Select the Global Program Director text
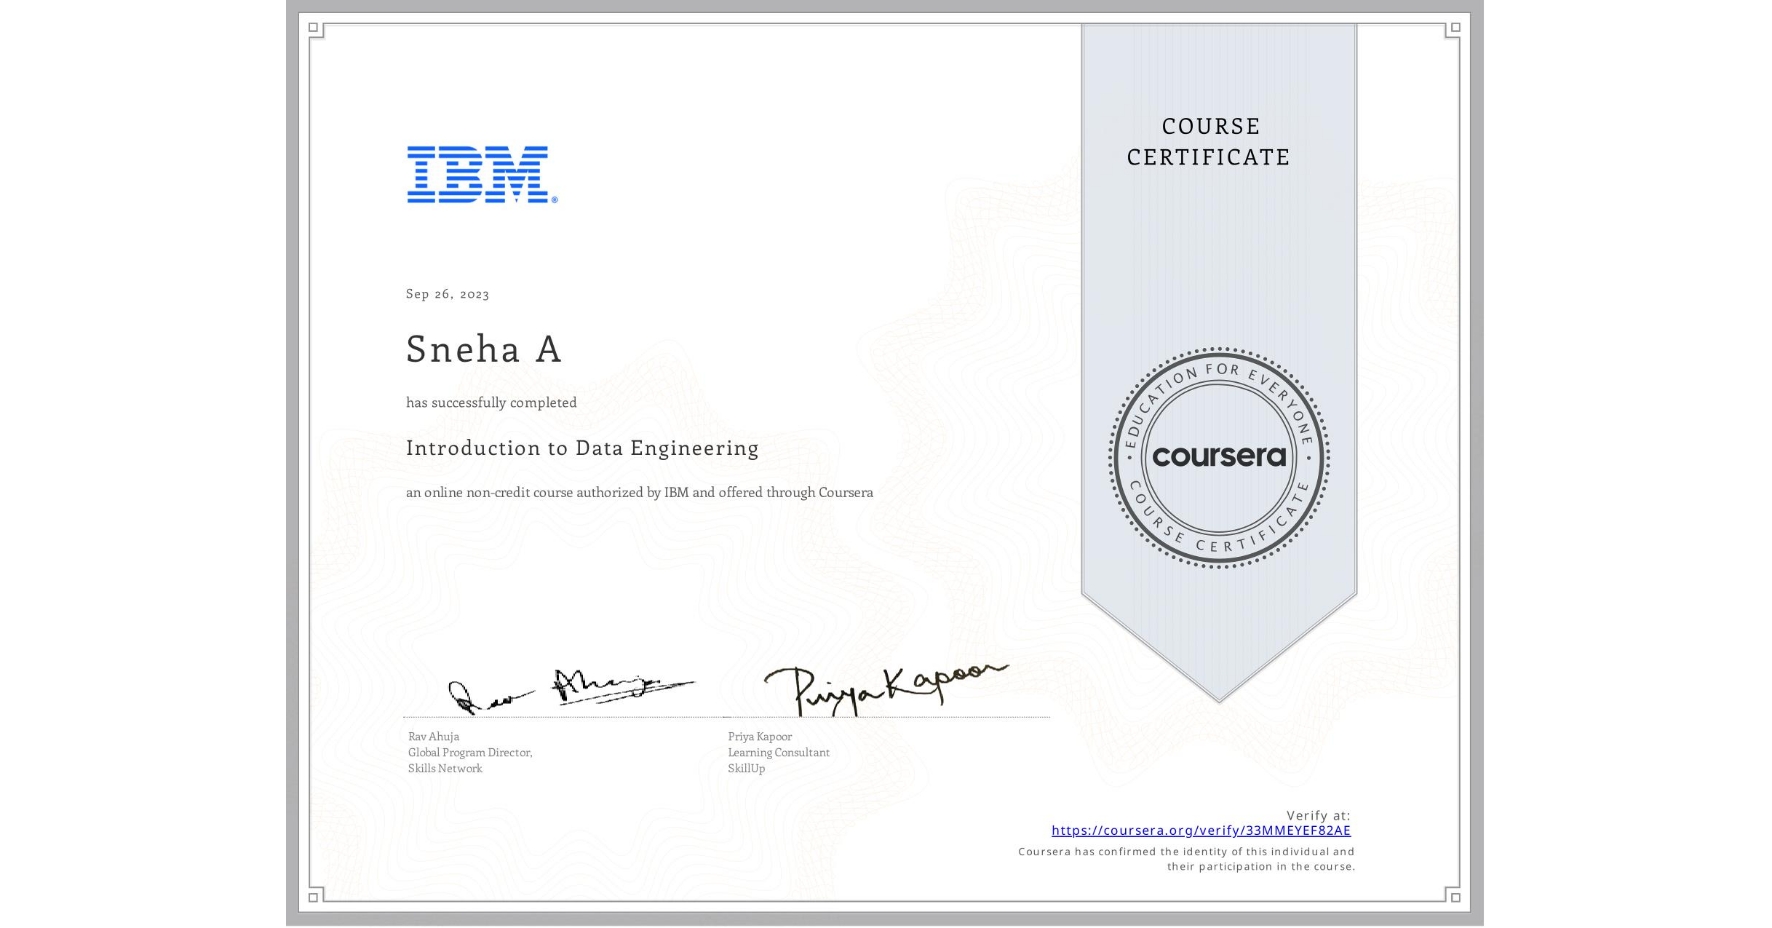This screenshot has width=1772, height=928. click(x=470, y=752)
